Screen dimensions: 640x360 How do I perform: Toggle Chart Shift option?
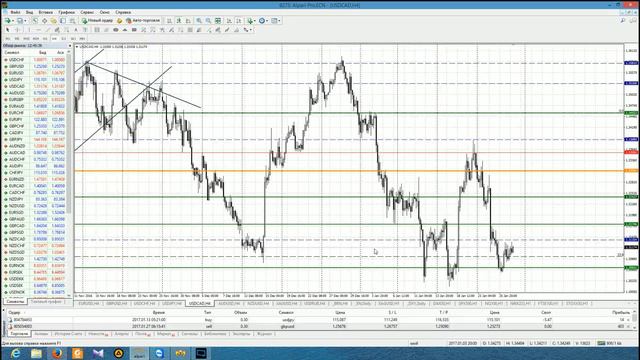click(239, 20)
